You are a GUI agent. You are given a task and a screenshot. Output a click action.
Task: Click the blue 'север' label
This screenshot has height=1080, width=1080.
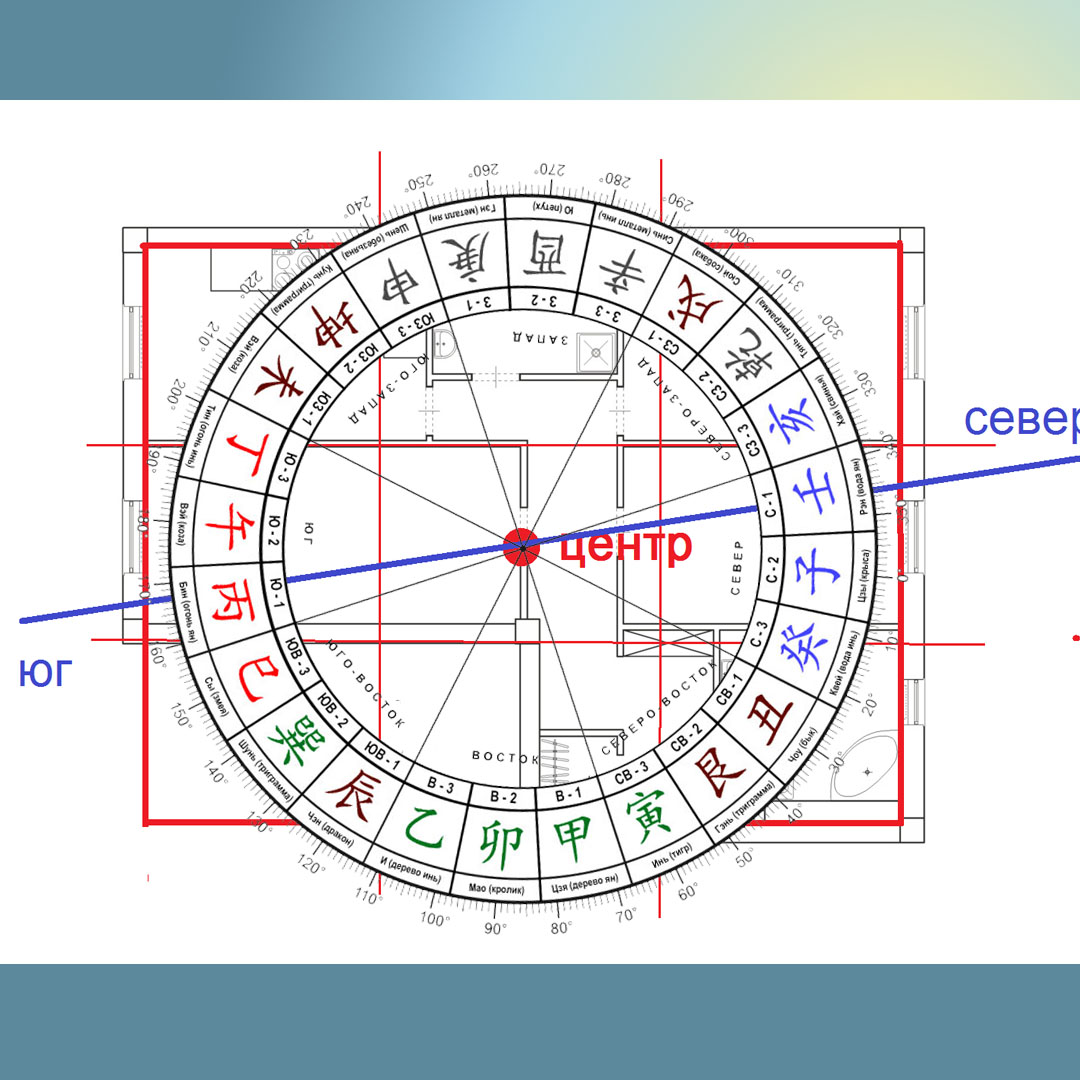[1020, 420]
